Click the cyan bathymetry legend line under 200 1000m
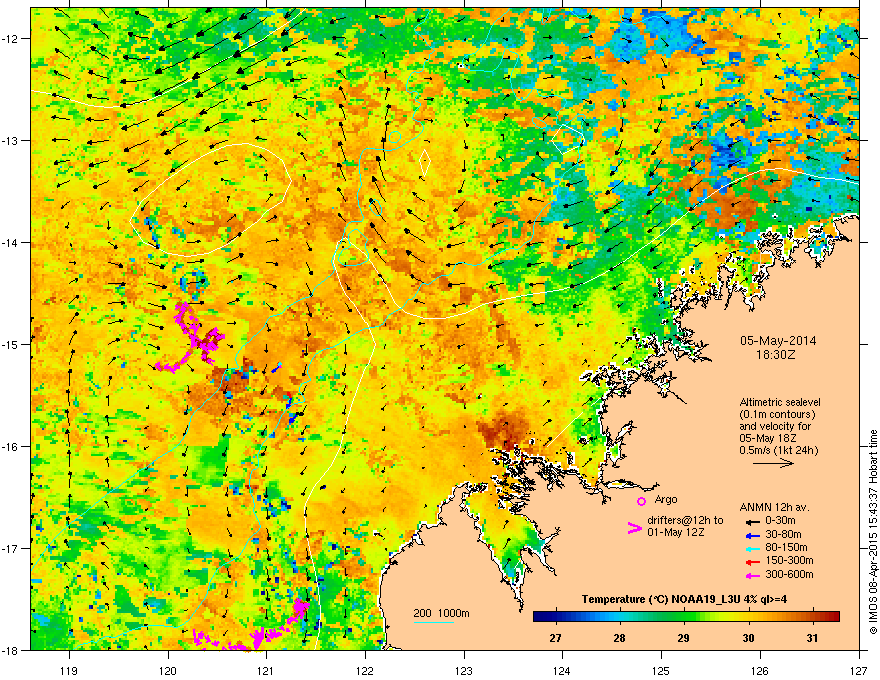 pyautogui.click(x=434, y=622)
